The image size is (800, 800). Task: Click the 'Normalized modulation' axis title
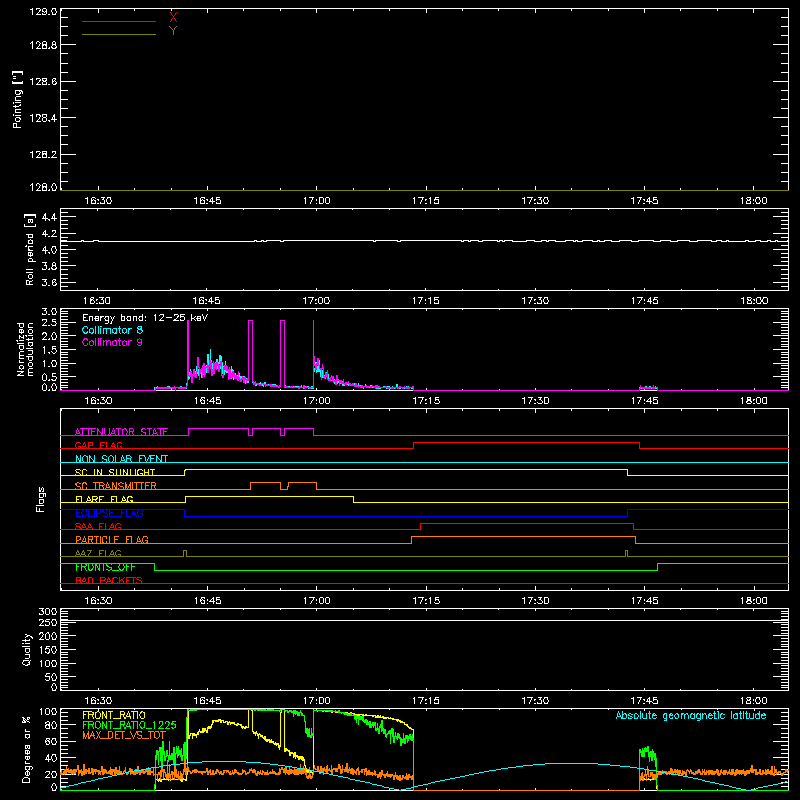pos(25,349)
